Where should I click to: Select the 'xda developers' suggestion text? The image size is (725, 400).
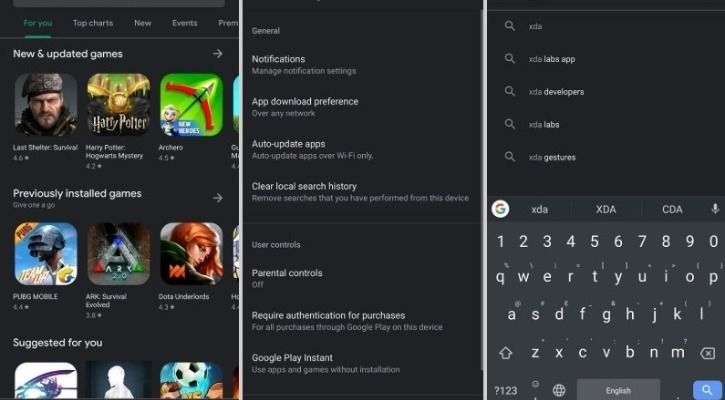[x=556, y=92]
